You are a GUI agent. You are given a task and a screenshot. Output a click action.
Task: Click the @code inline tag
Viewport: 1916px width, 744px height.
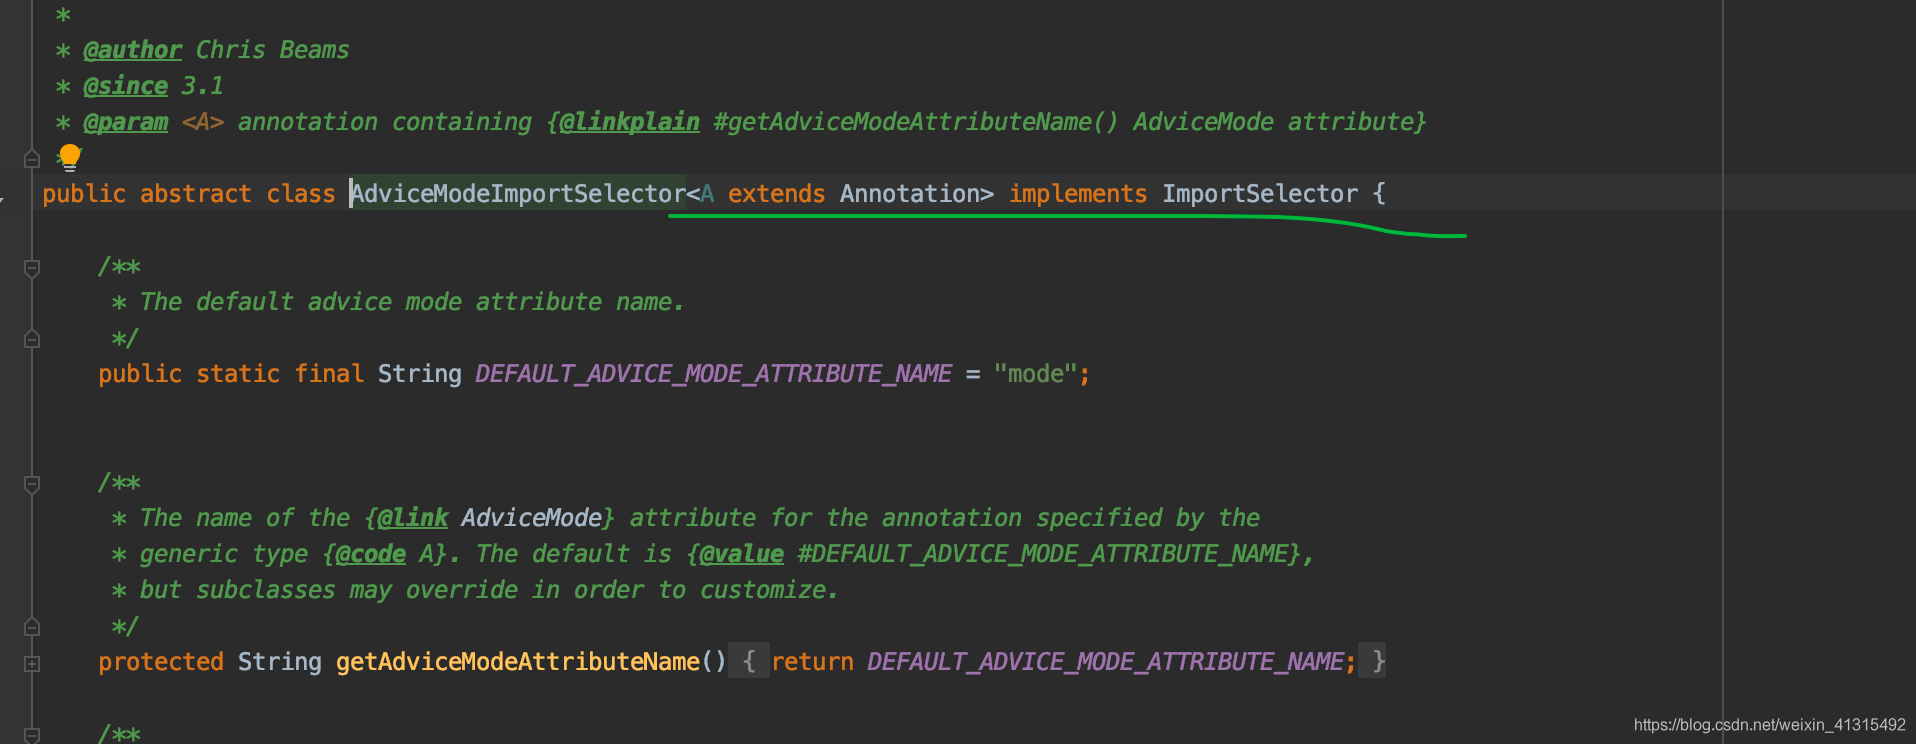370,554
